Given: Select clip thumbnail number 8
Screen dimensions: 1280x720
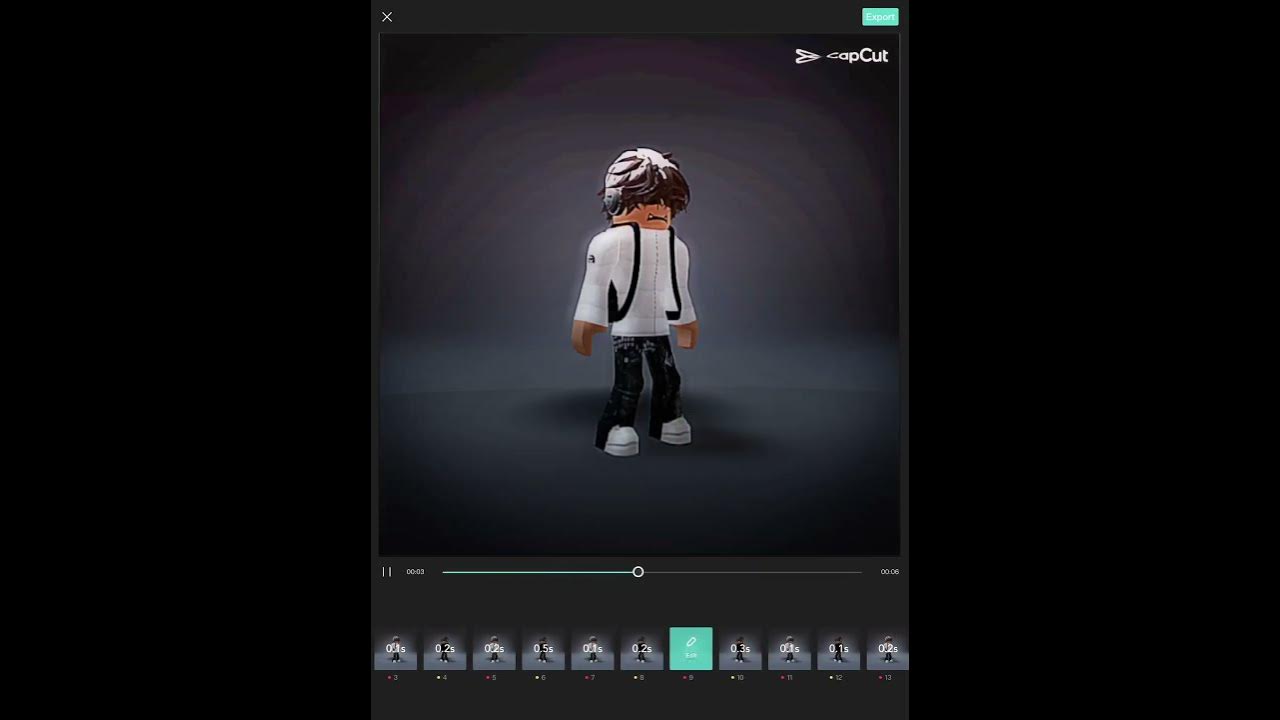Looking at the screenshot, I should (x=641, y=649).
